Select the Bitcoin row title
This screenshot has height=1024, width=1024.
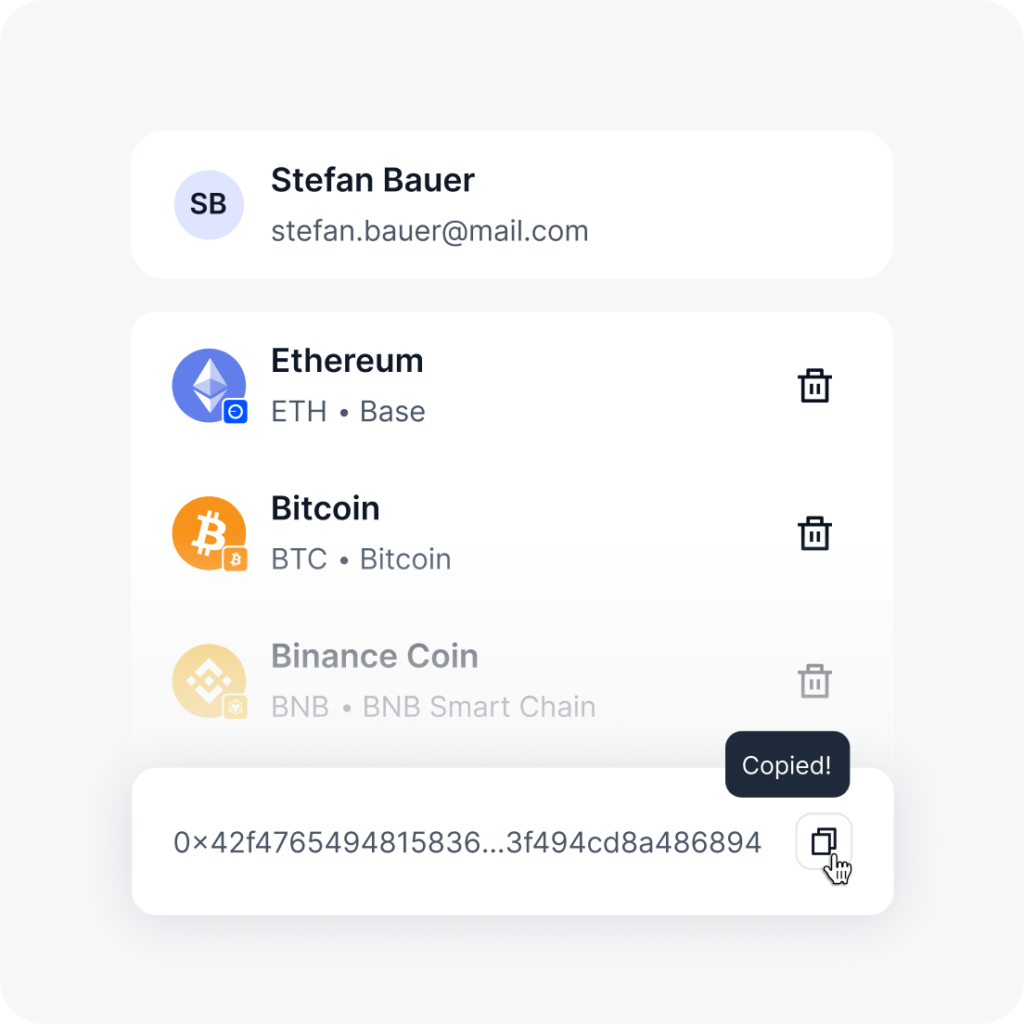325,508
